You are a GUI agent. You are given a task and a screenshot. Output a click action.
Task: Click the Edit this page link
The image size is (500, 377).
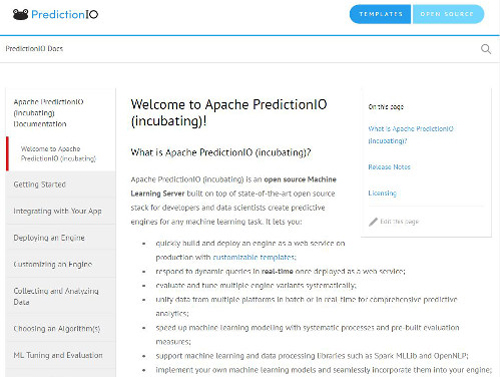click(399, 222)
